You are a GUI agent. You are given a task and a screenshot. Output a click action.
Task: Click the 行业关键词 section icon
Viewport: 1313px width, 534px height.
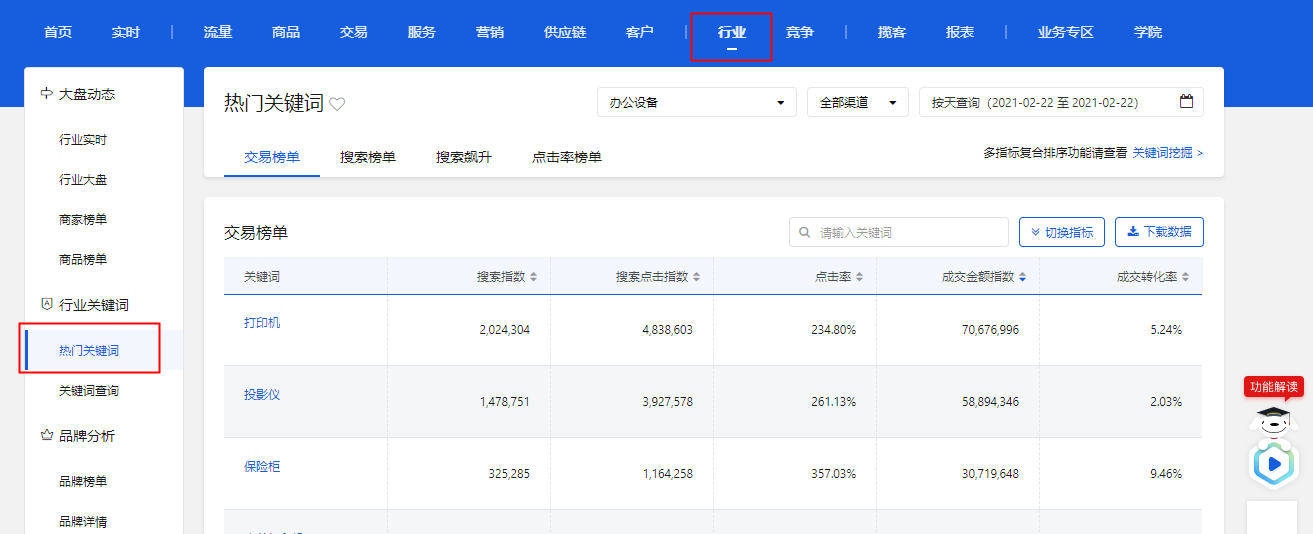46,303
